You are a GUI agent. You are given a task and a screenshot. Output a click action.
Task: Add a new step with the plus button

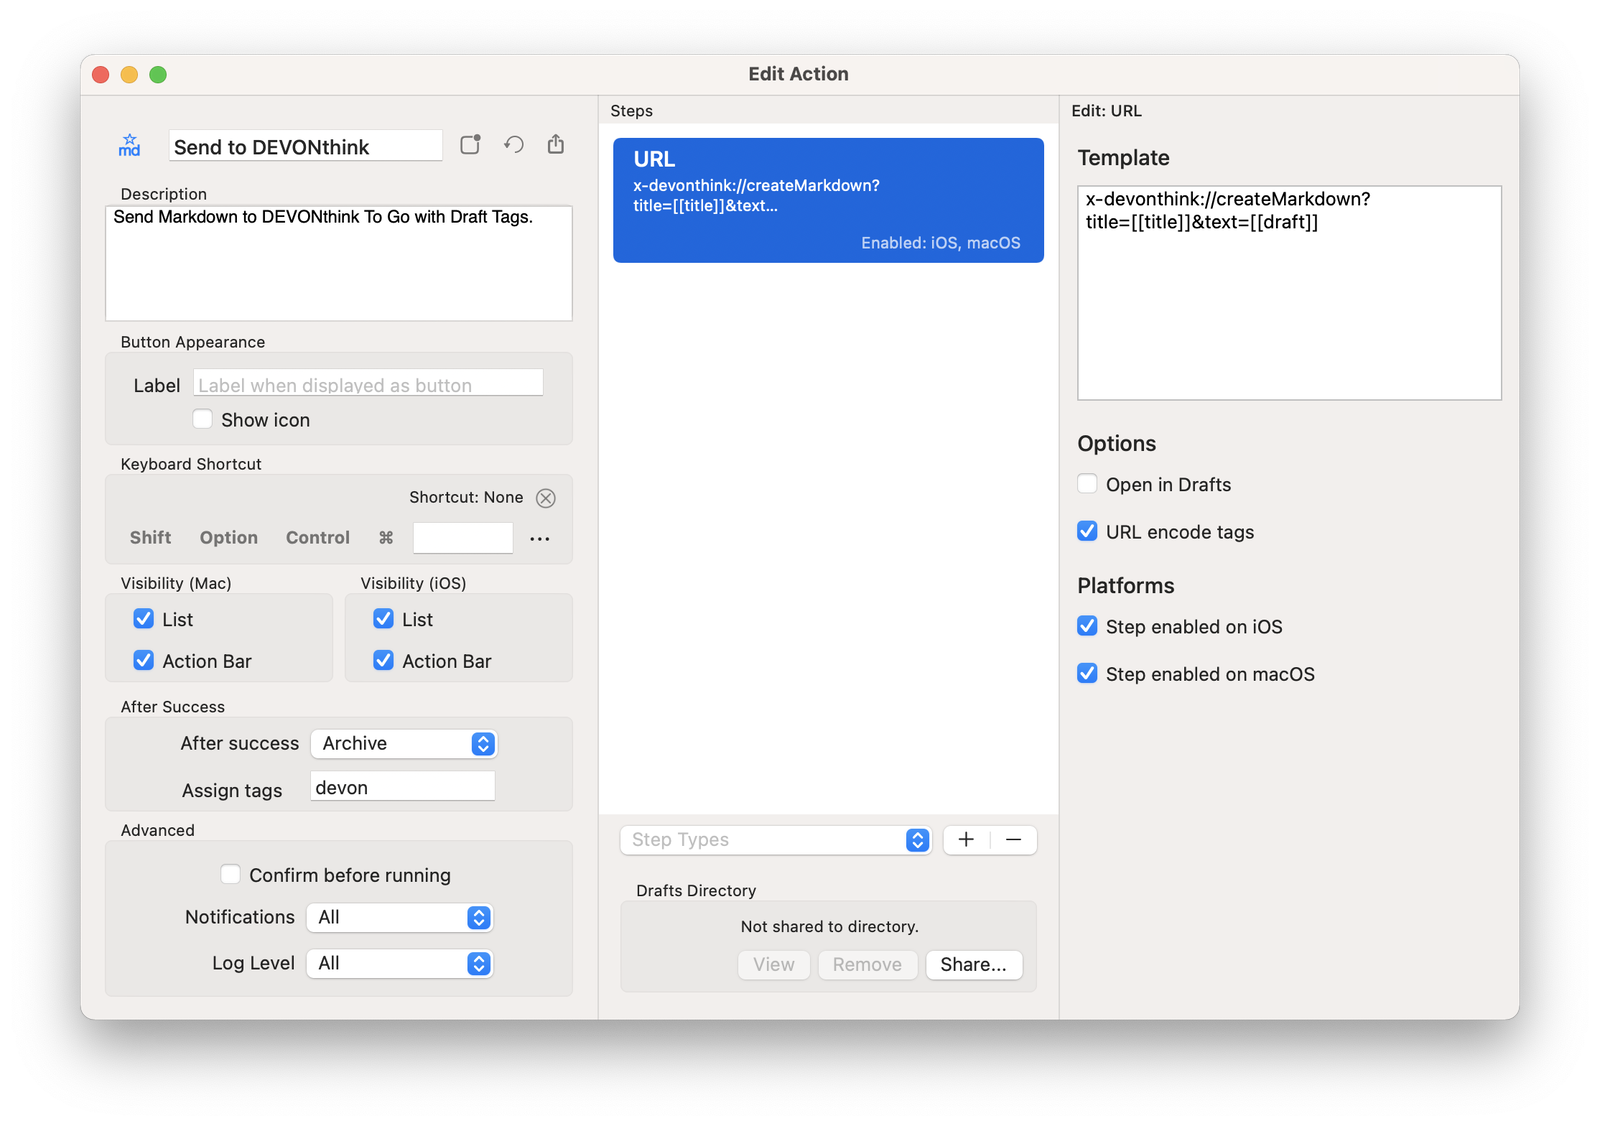pos(966,840)
